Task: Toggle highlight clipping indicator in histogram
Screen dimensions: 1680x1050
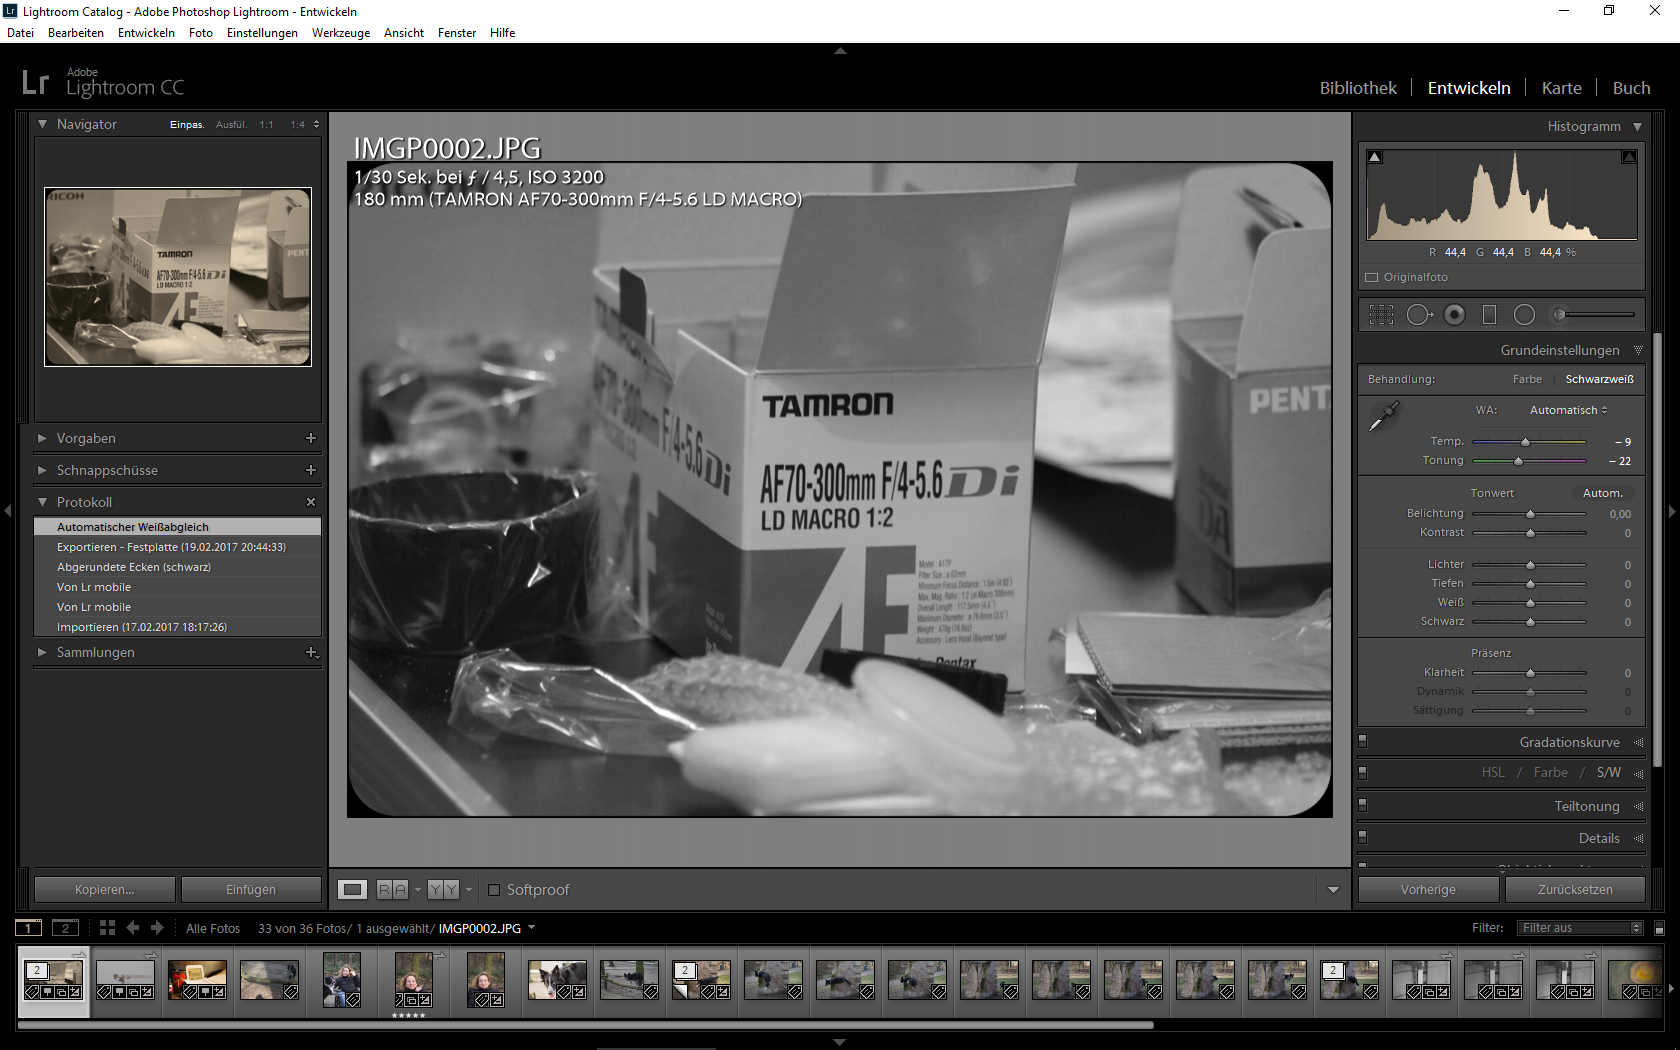Action: pos(1629,157)
